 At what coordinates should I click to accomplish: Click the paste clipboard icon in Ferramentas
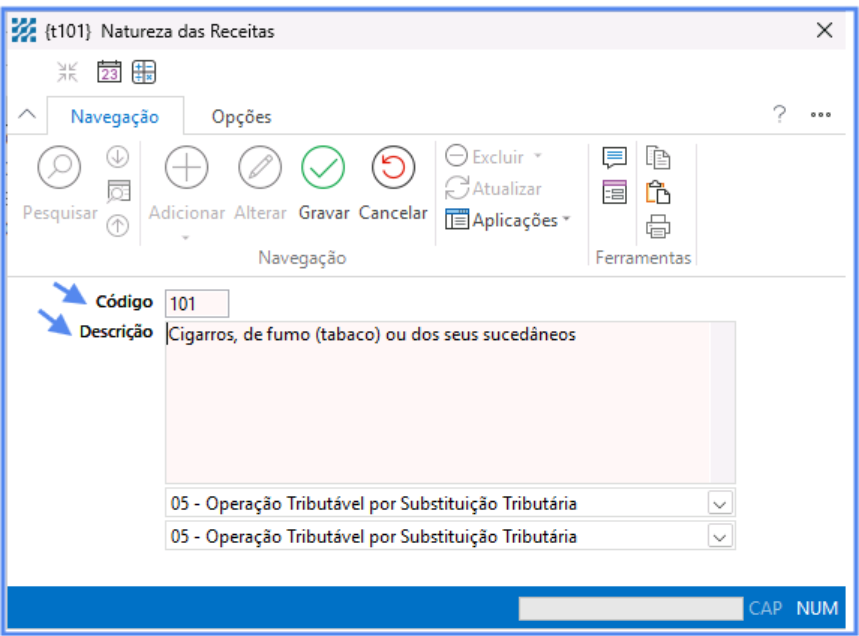click(x=658, y=192)
